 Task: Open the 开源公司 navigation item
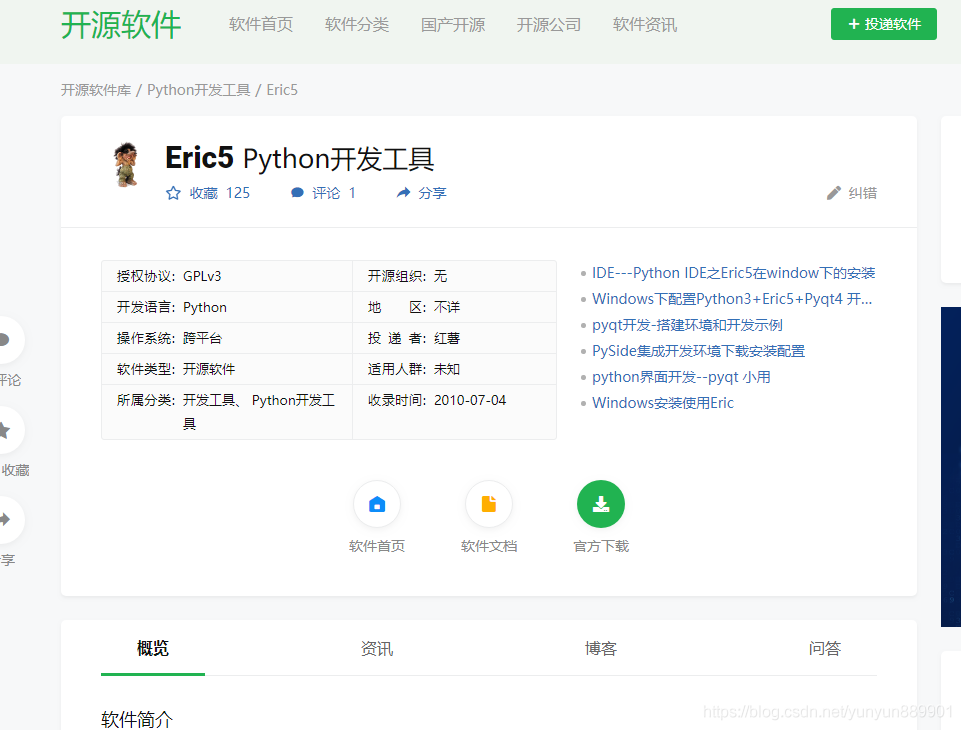coord(549,25)
